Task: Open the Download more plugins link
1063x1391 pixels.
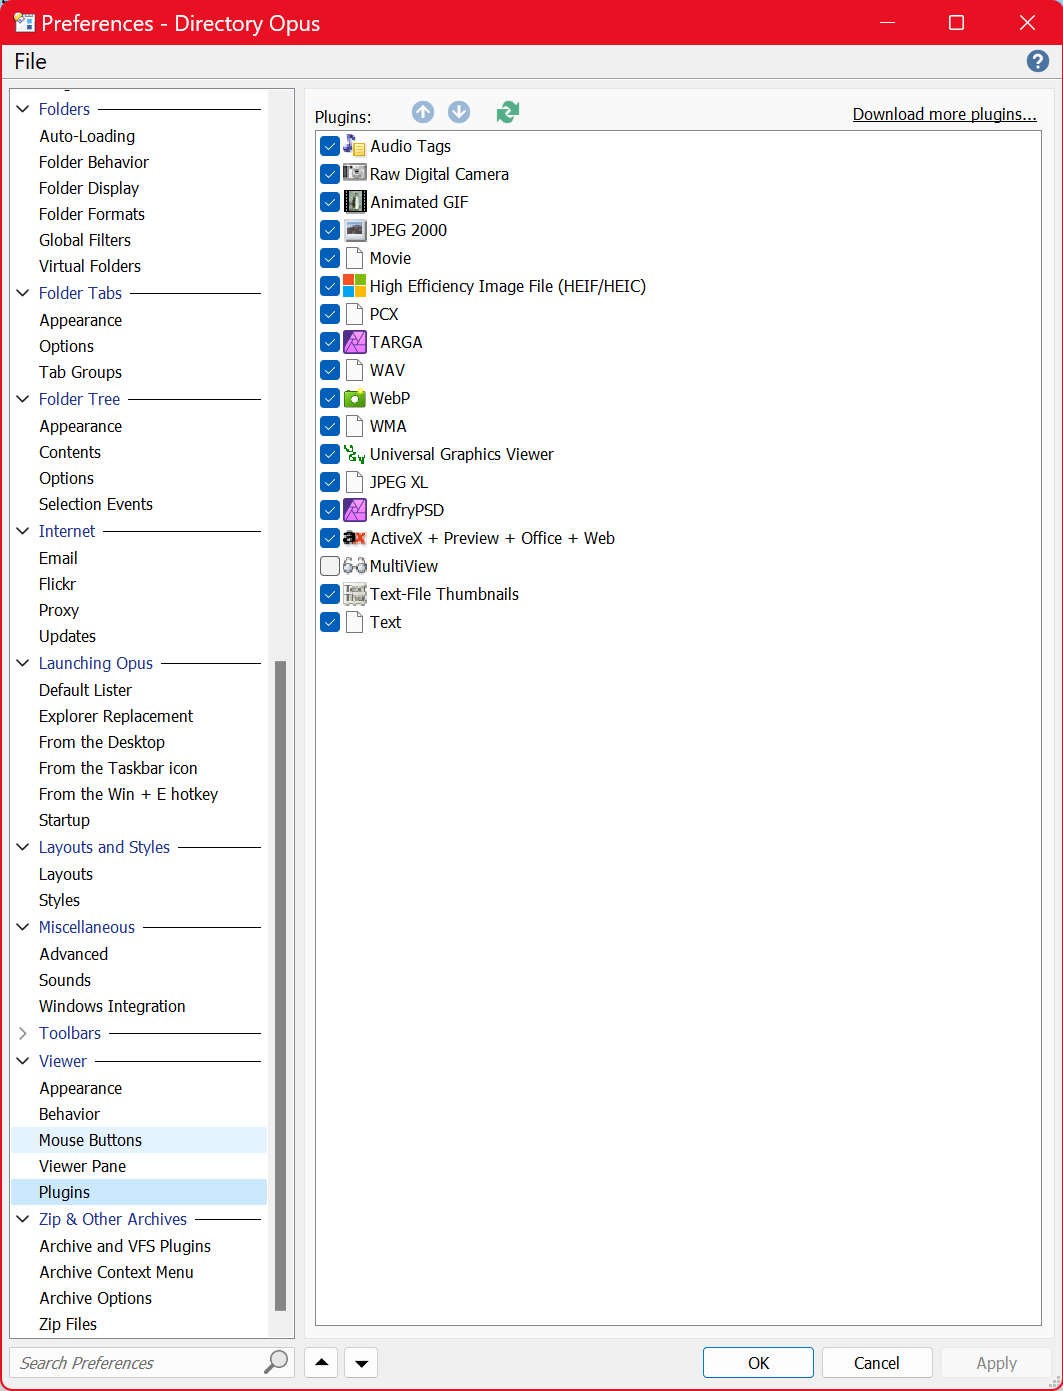Action: tap(944, 114)
